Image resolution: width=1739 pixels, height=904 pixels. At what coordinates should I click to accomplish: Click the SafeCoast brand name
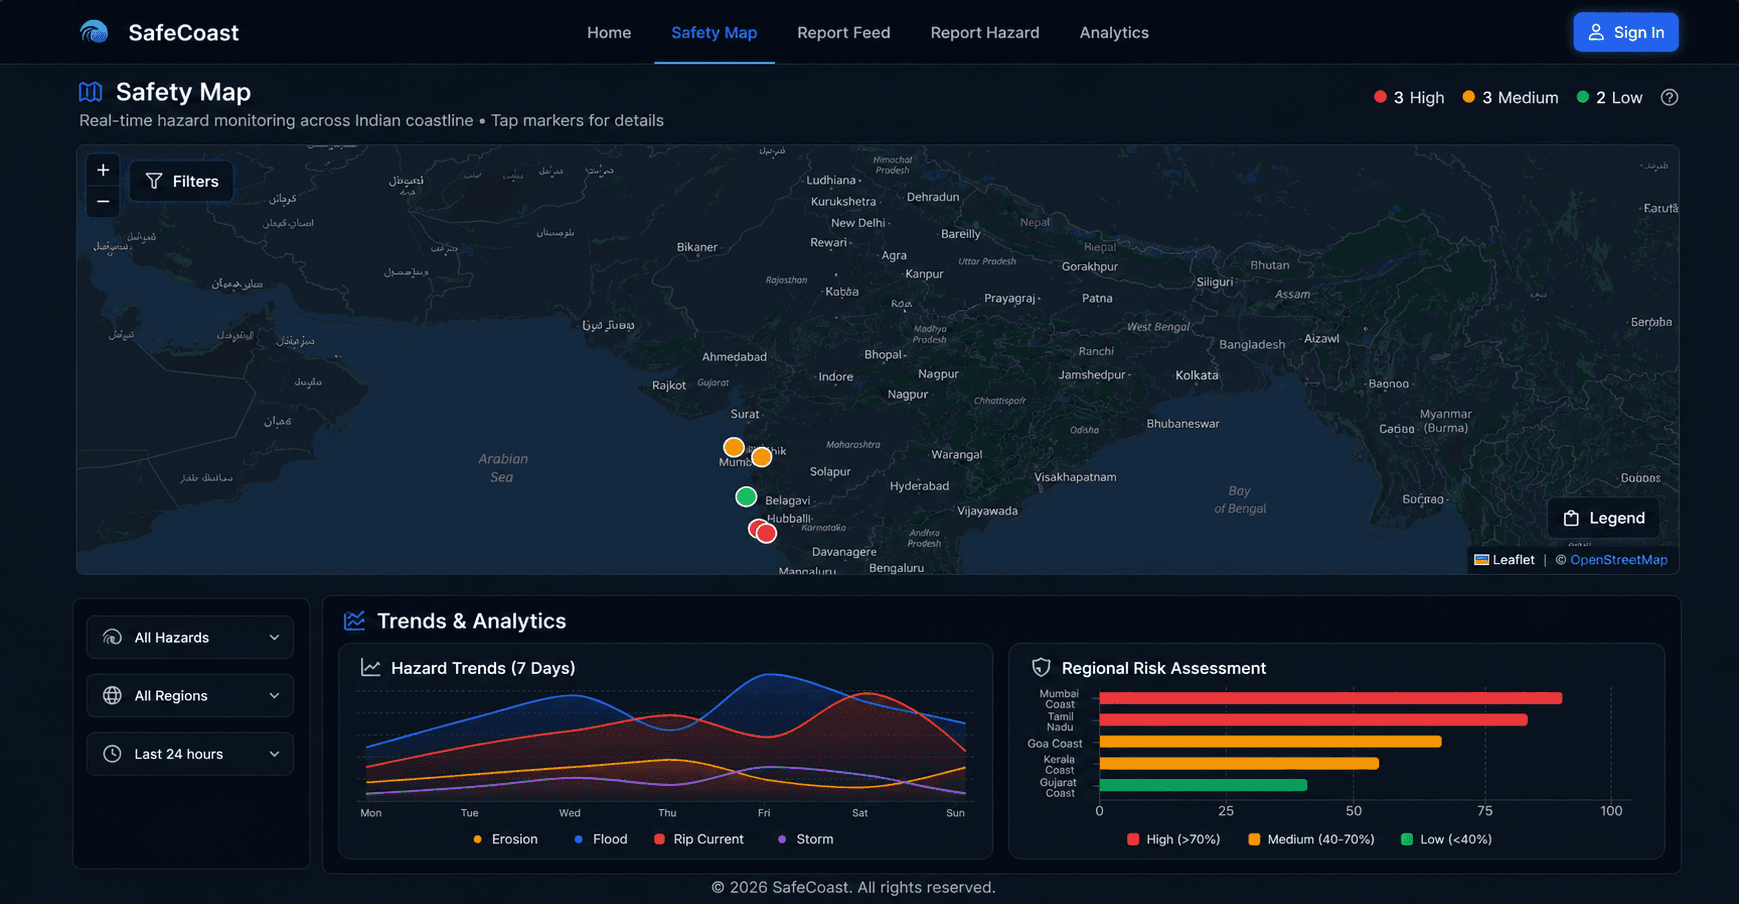click(x=184, y=32)
